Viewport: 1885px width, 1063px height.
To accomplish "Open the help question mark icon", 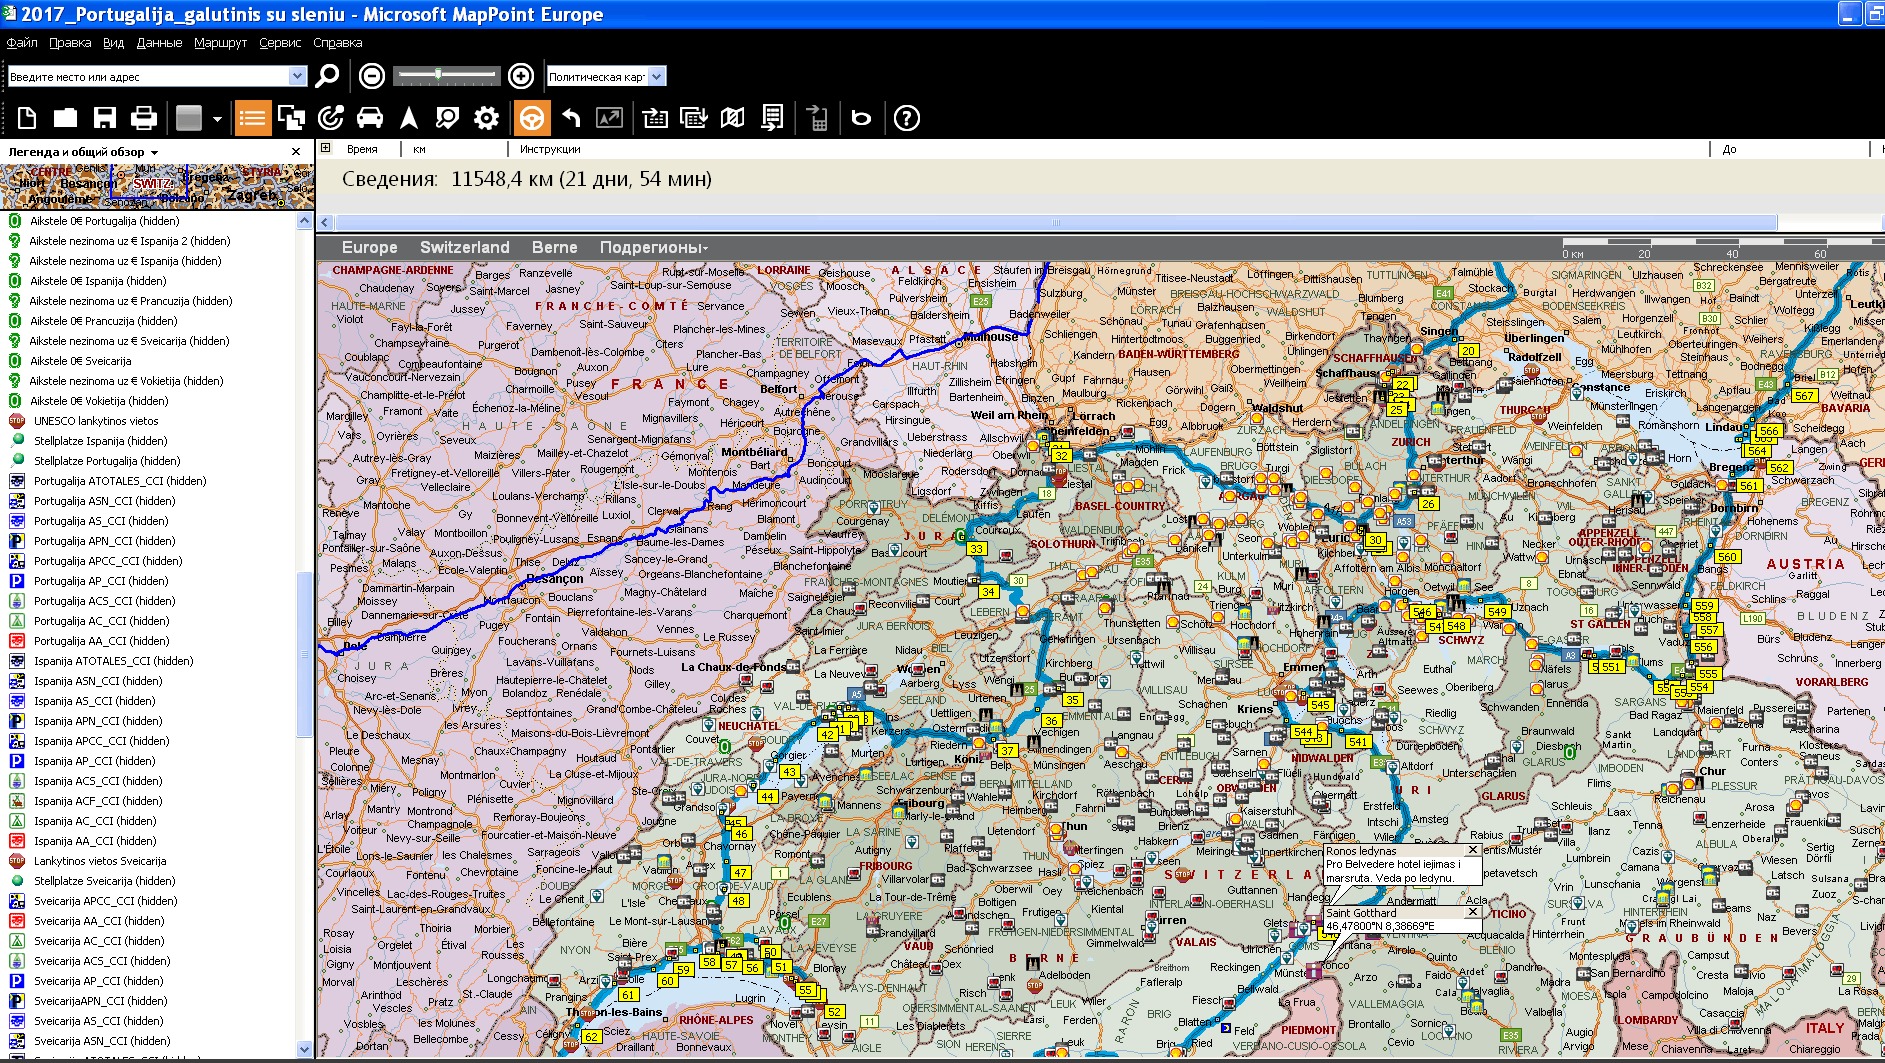I will click(x=906, y=118).
